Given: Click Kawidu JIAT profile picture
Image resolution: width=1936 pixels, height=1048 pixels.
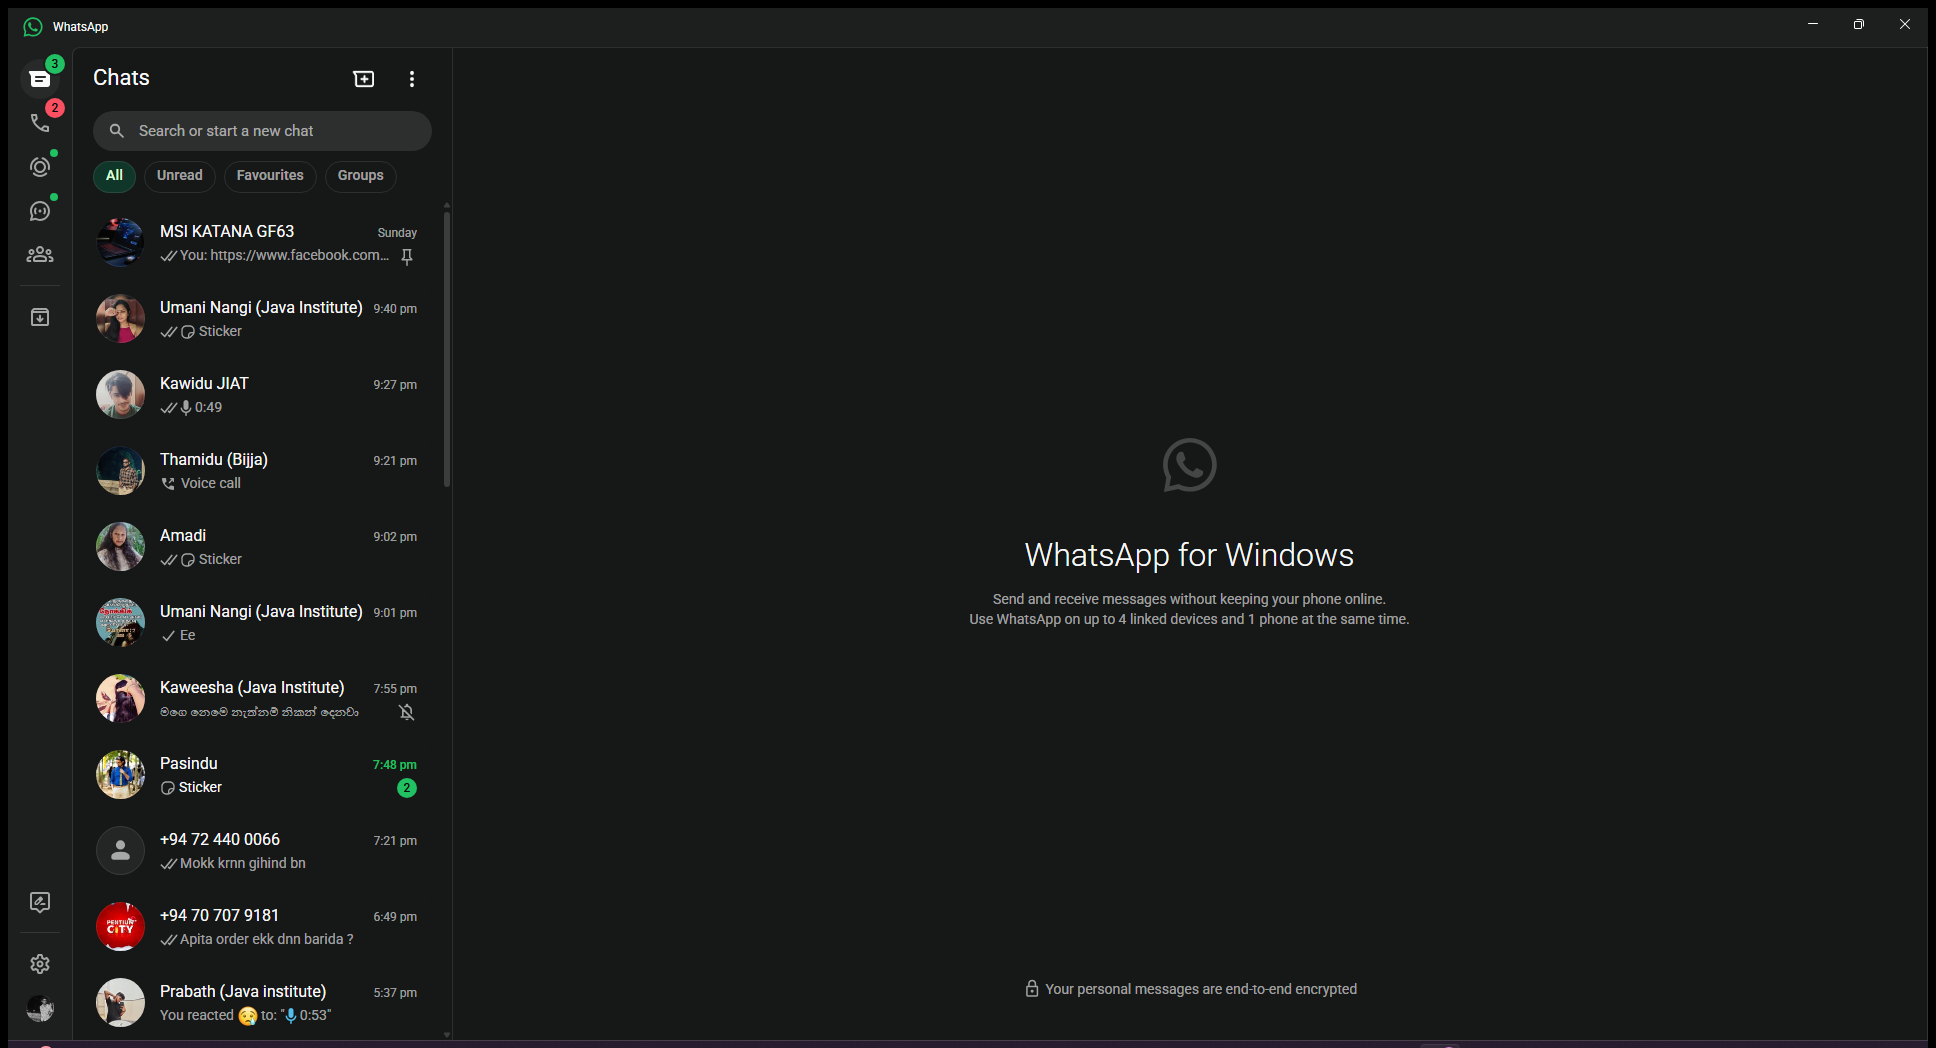Looking at the screenshot, I should click(120, 395).
